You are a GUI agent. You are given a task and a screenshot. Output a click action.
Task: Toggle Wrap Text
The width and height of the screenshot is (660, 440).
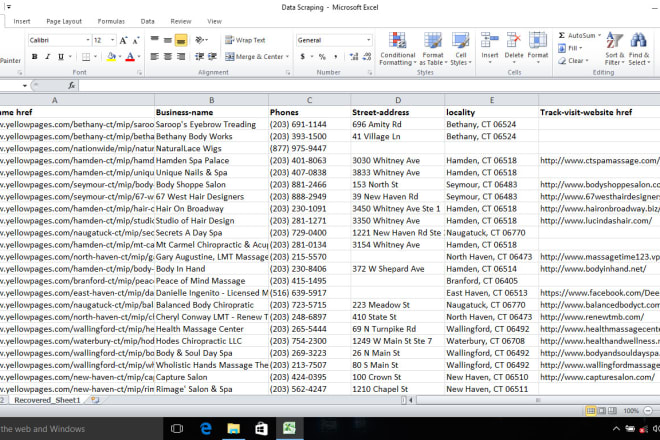coord(245,40)
